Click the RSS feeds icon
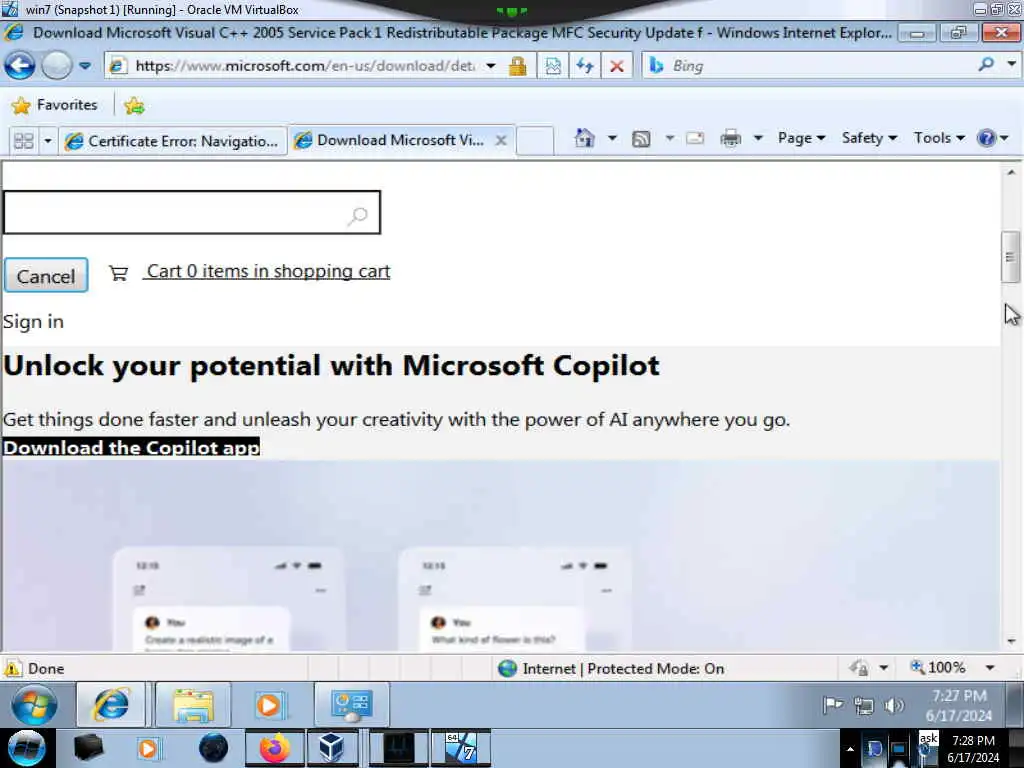1024x768 pixels. [x=641, y=138]
